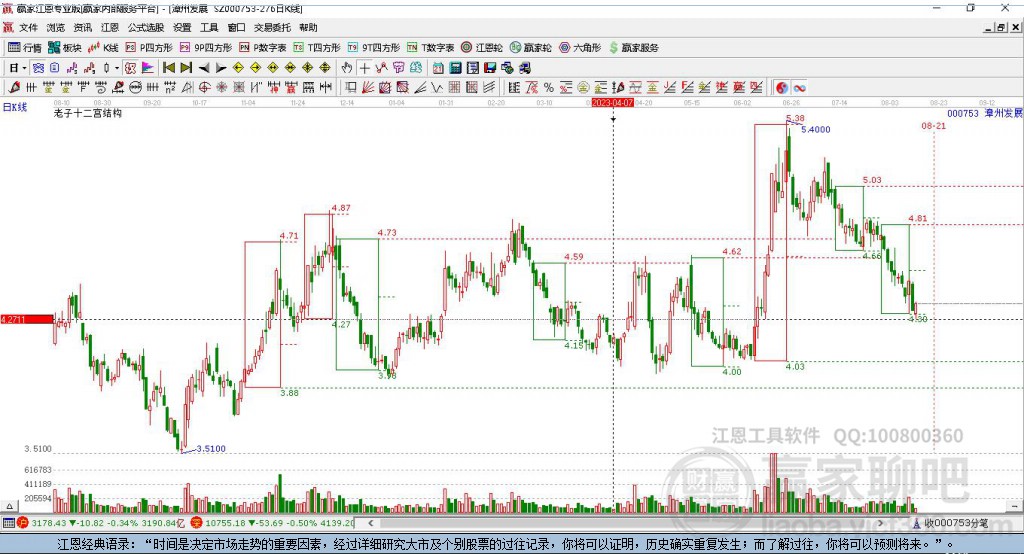Click the 08-21 forecast date label
1024x554 pixels.
point(933,125)
